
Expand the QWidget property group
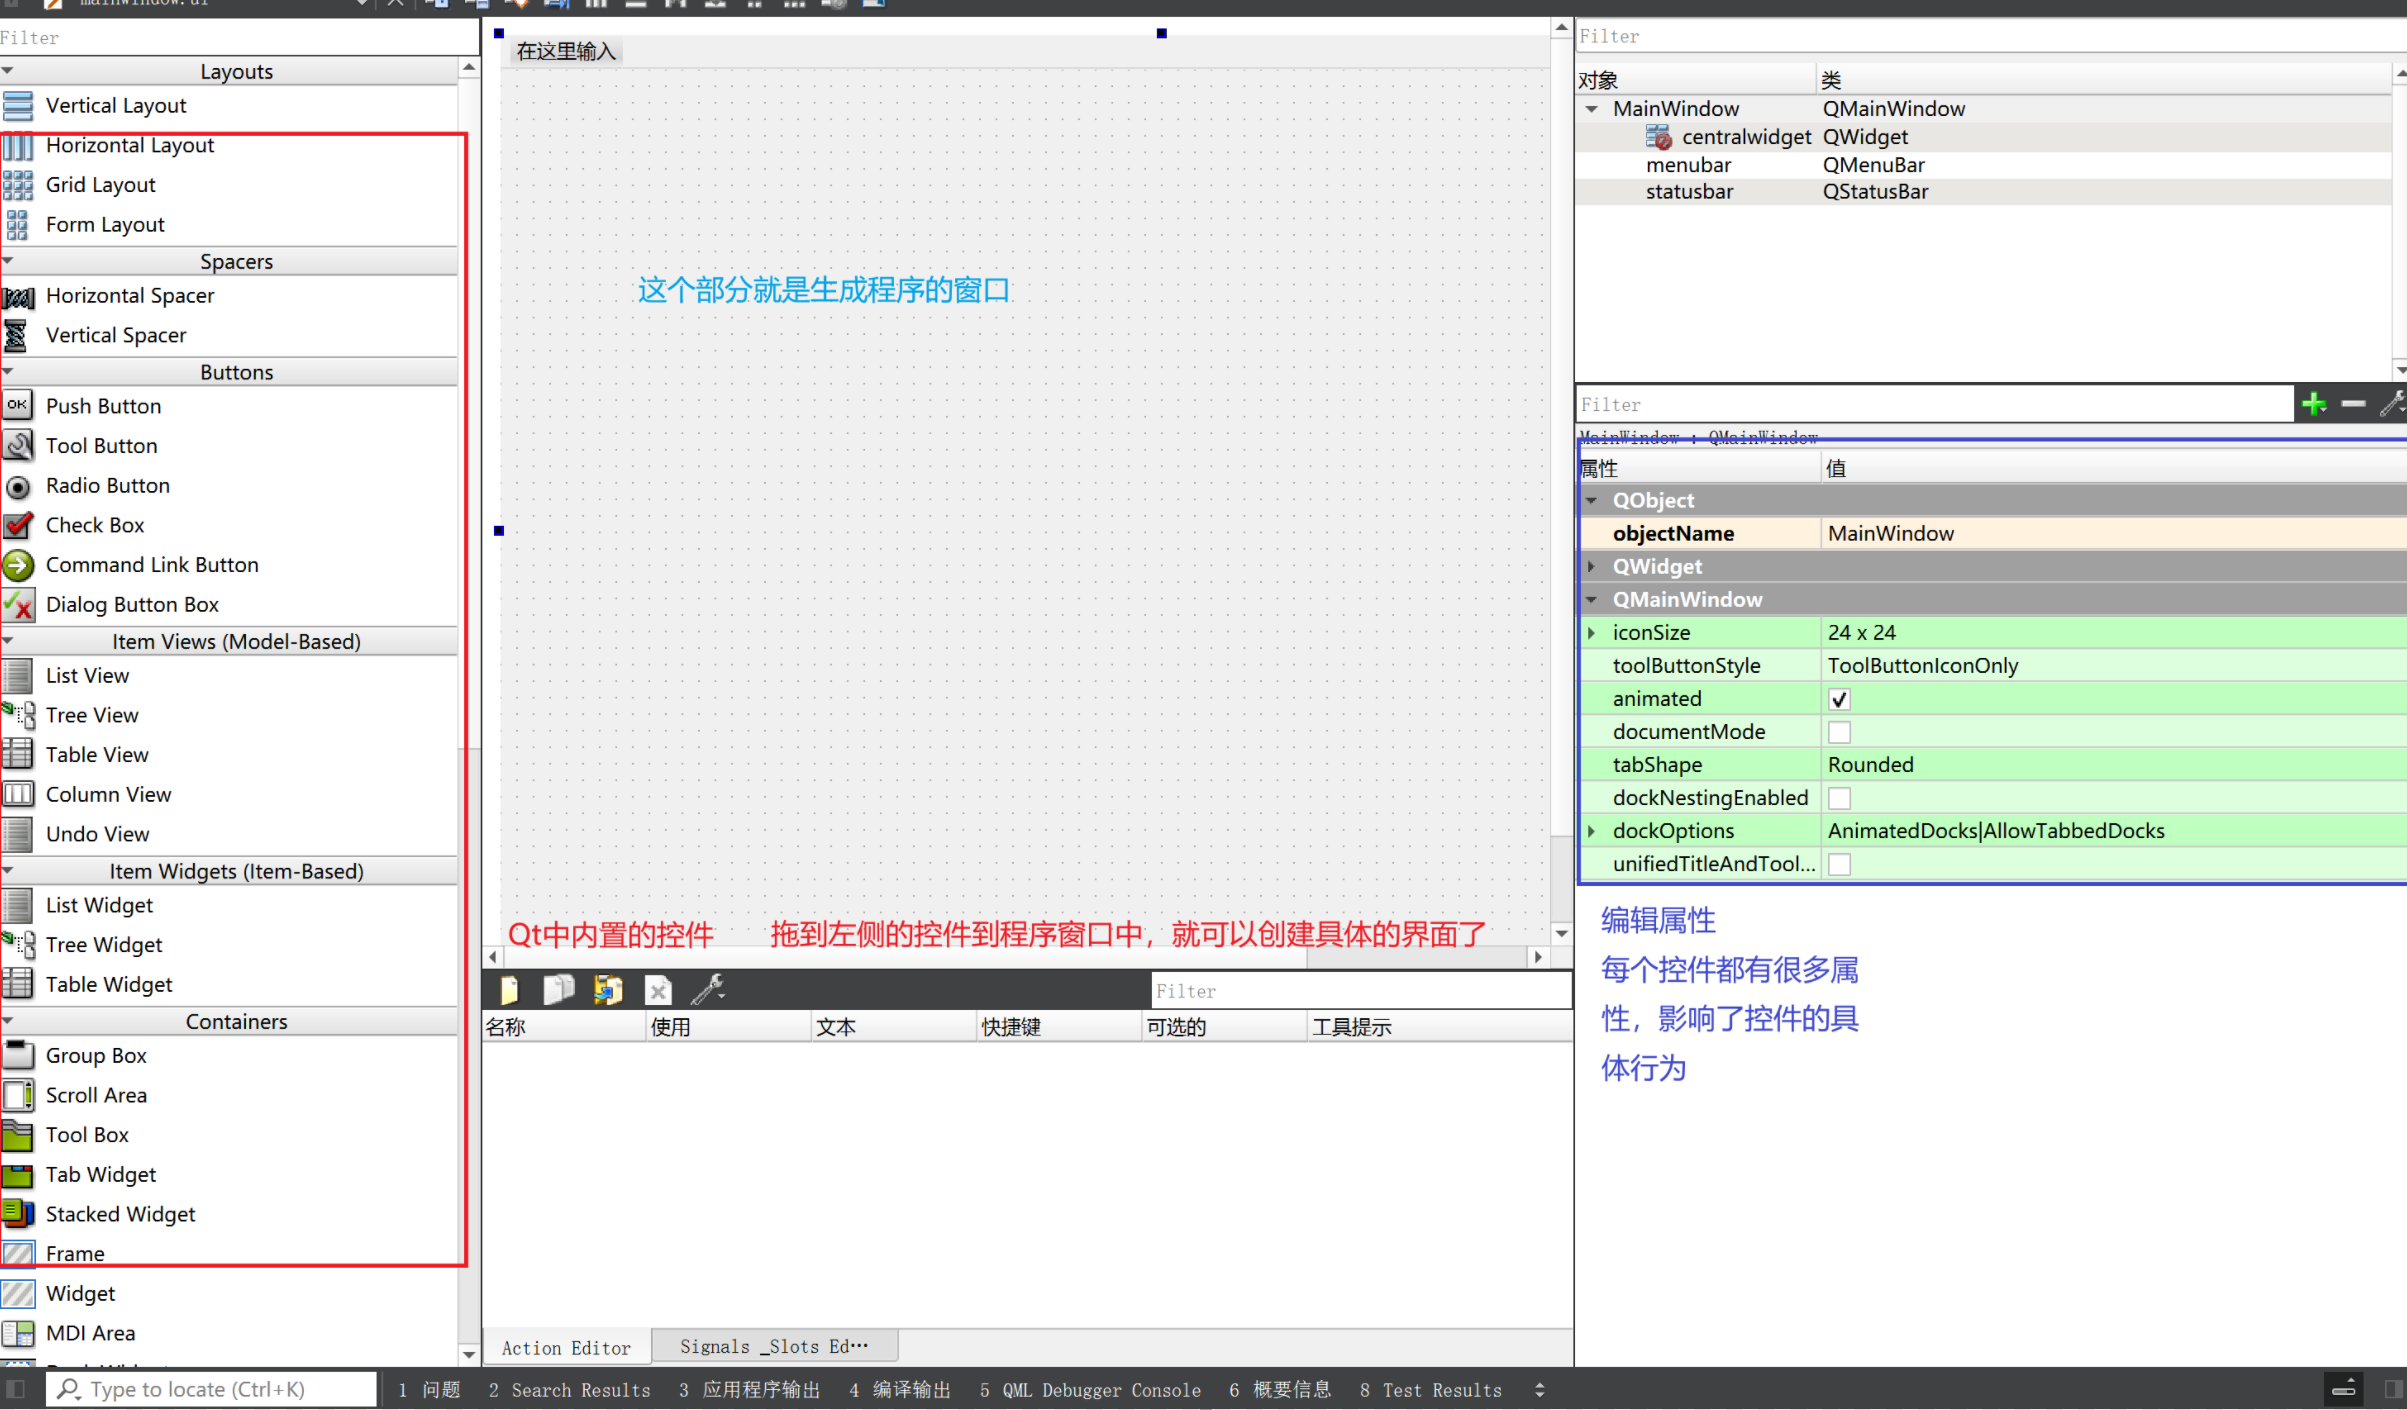(x=1592, y=566)
